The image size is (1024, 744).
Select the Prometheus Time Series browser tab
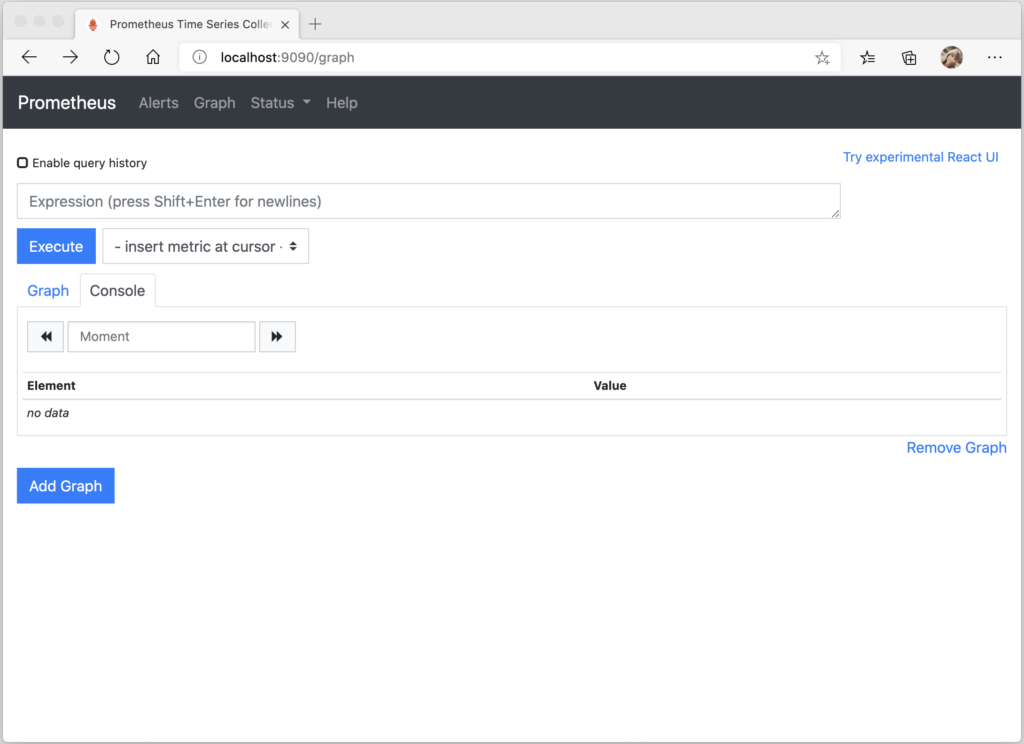tap(187, 25)
